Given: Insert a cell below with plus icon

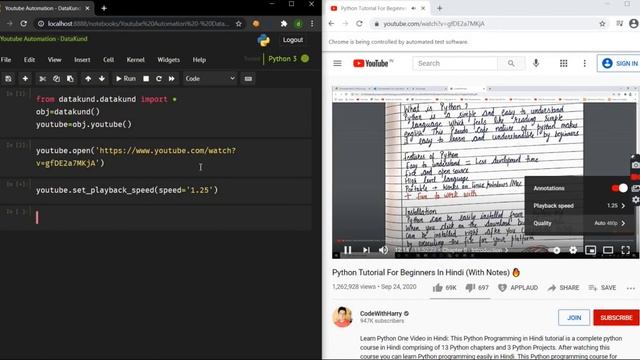Looking at the screenshot, I should 25,79.
